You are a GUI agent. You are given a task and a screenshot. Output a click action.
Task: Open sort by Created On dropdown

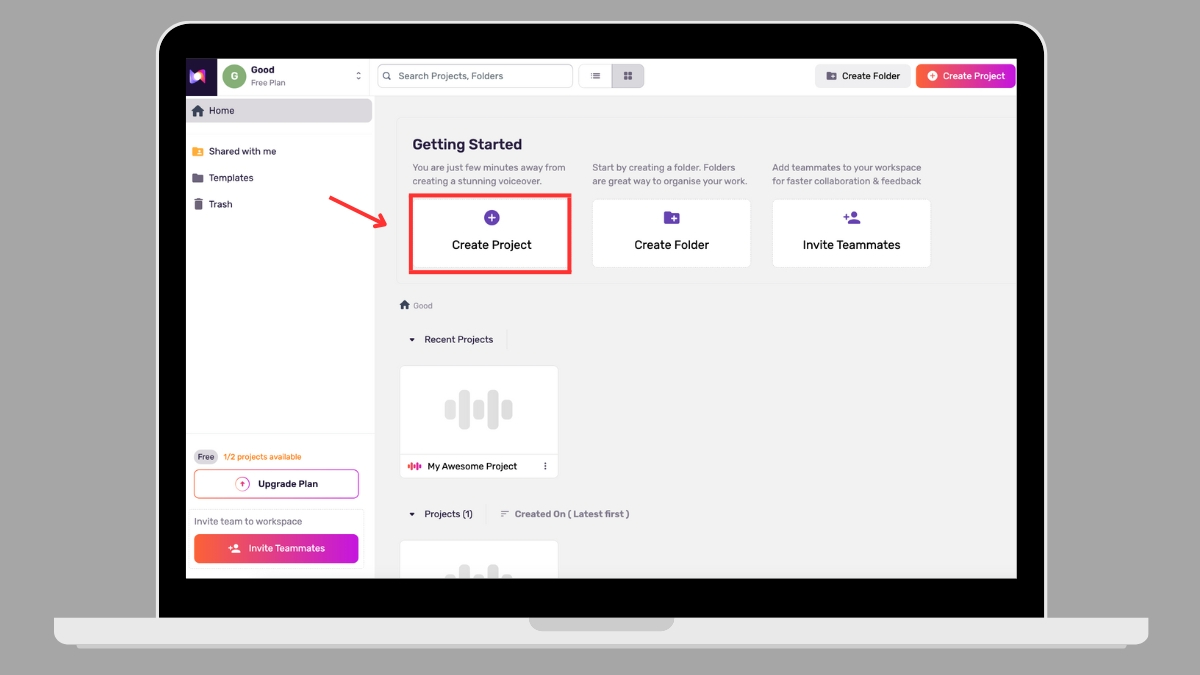(x=565, y=514)
